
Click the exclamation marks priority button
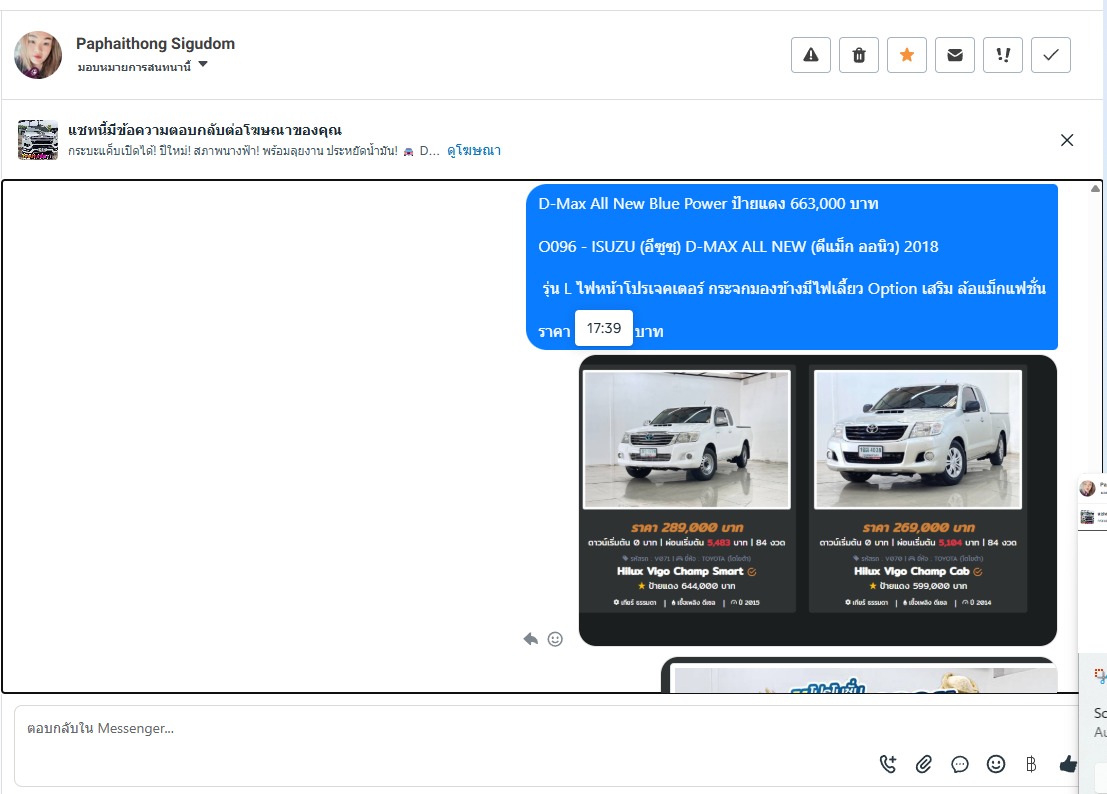(x=1003, y=55)
